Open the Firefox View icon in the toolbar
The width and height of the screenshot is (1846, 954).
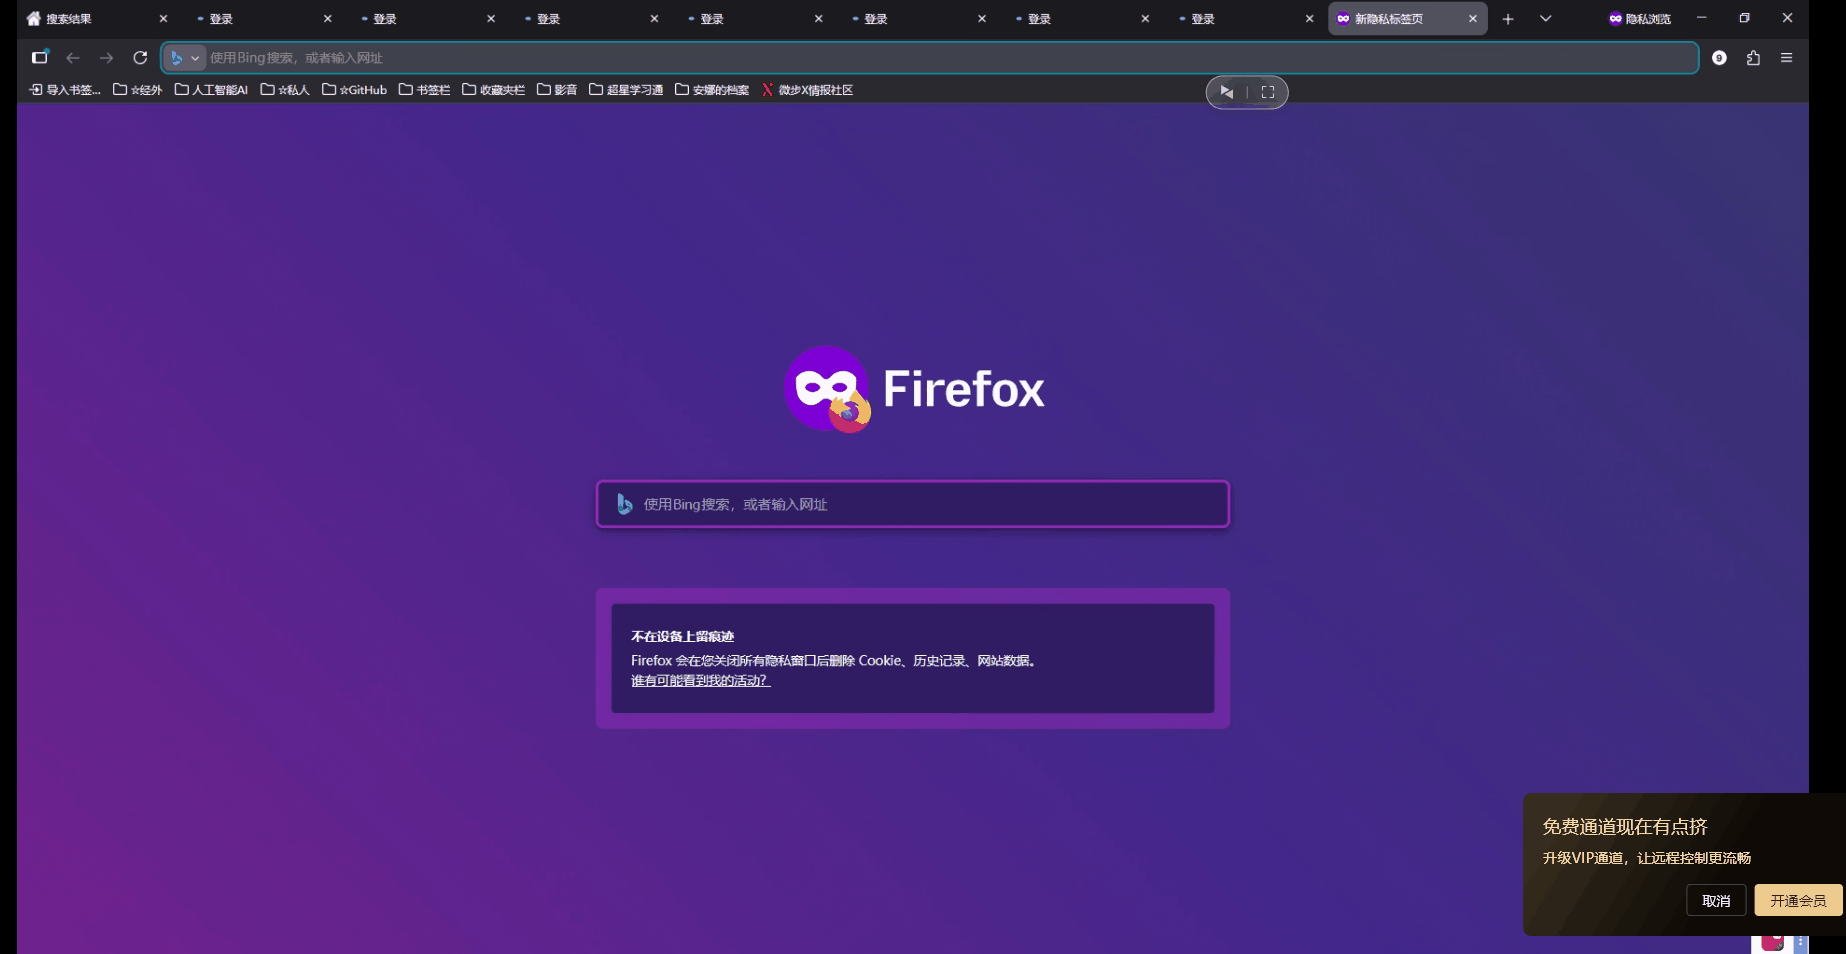tap(40, 58)
